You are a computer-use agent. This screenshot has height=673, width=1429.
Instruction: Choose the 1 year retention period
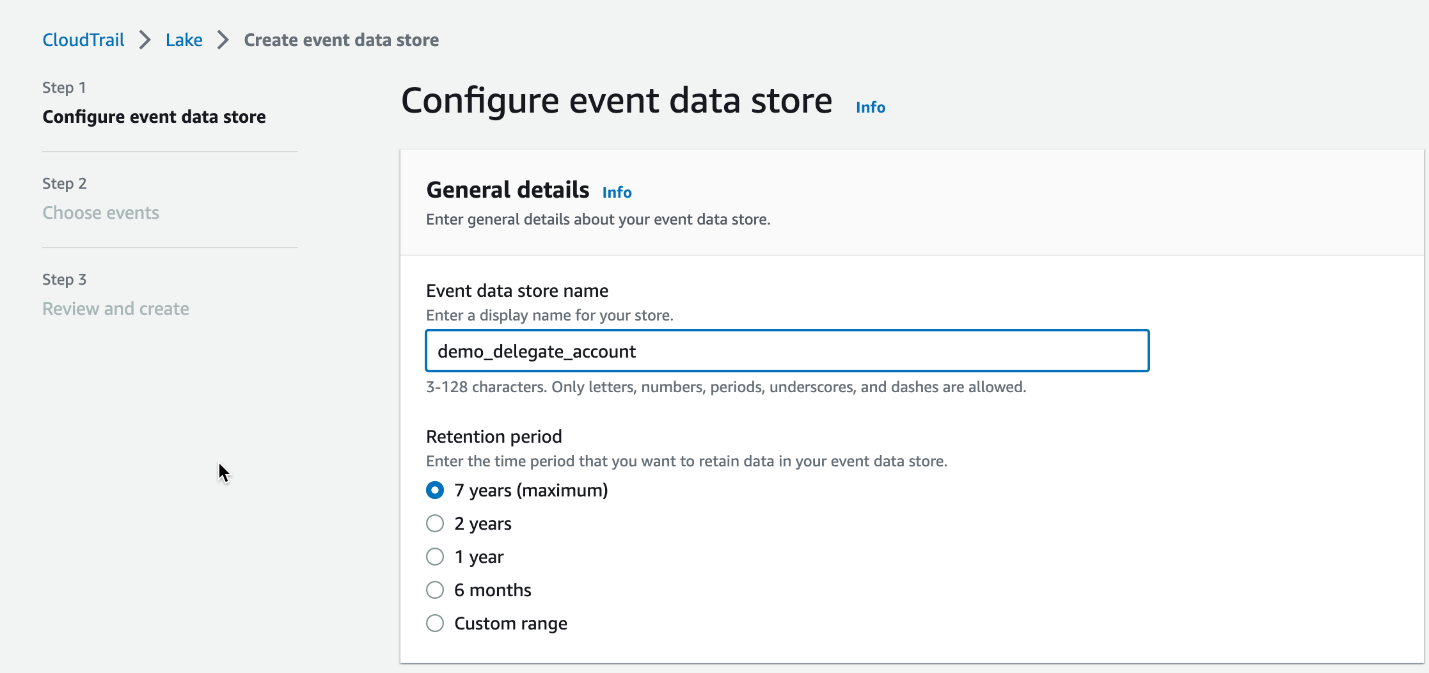click(435, 556)
